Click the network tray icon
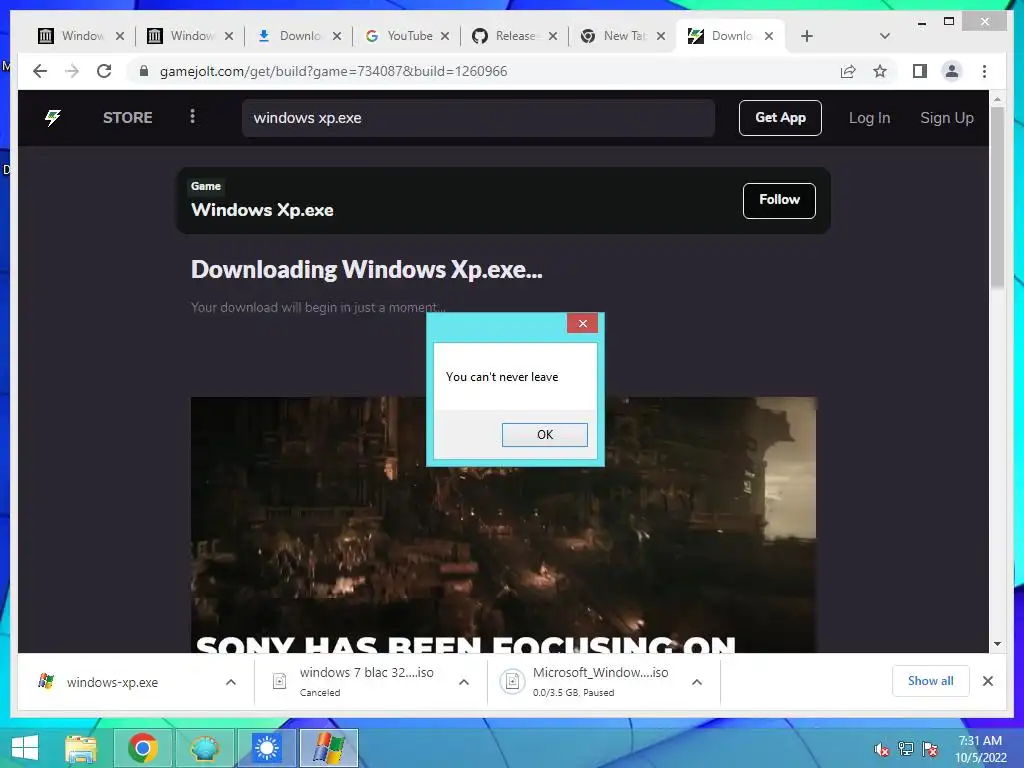This screenshot has width=1024, height=768. tap(906, 749)
